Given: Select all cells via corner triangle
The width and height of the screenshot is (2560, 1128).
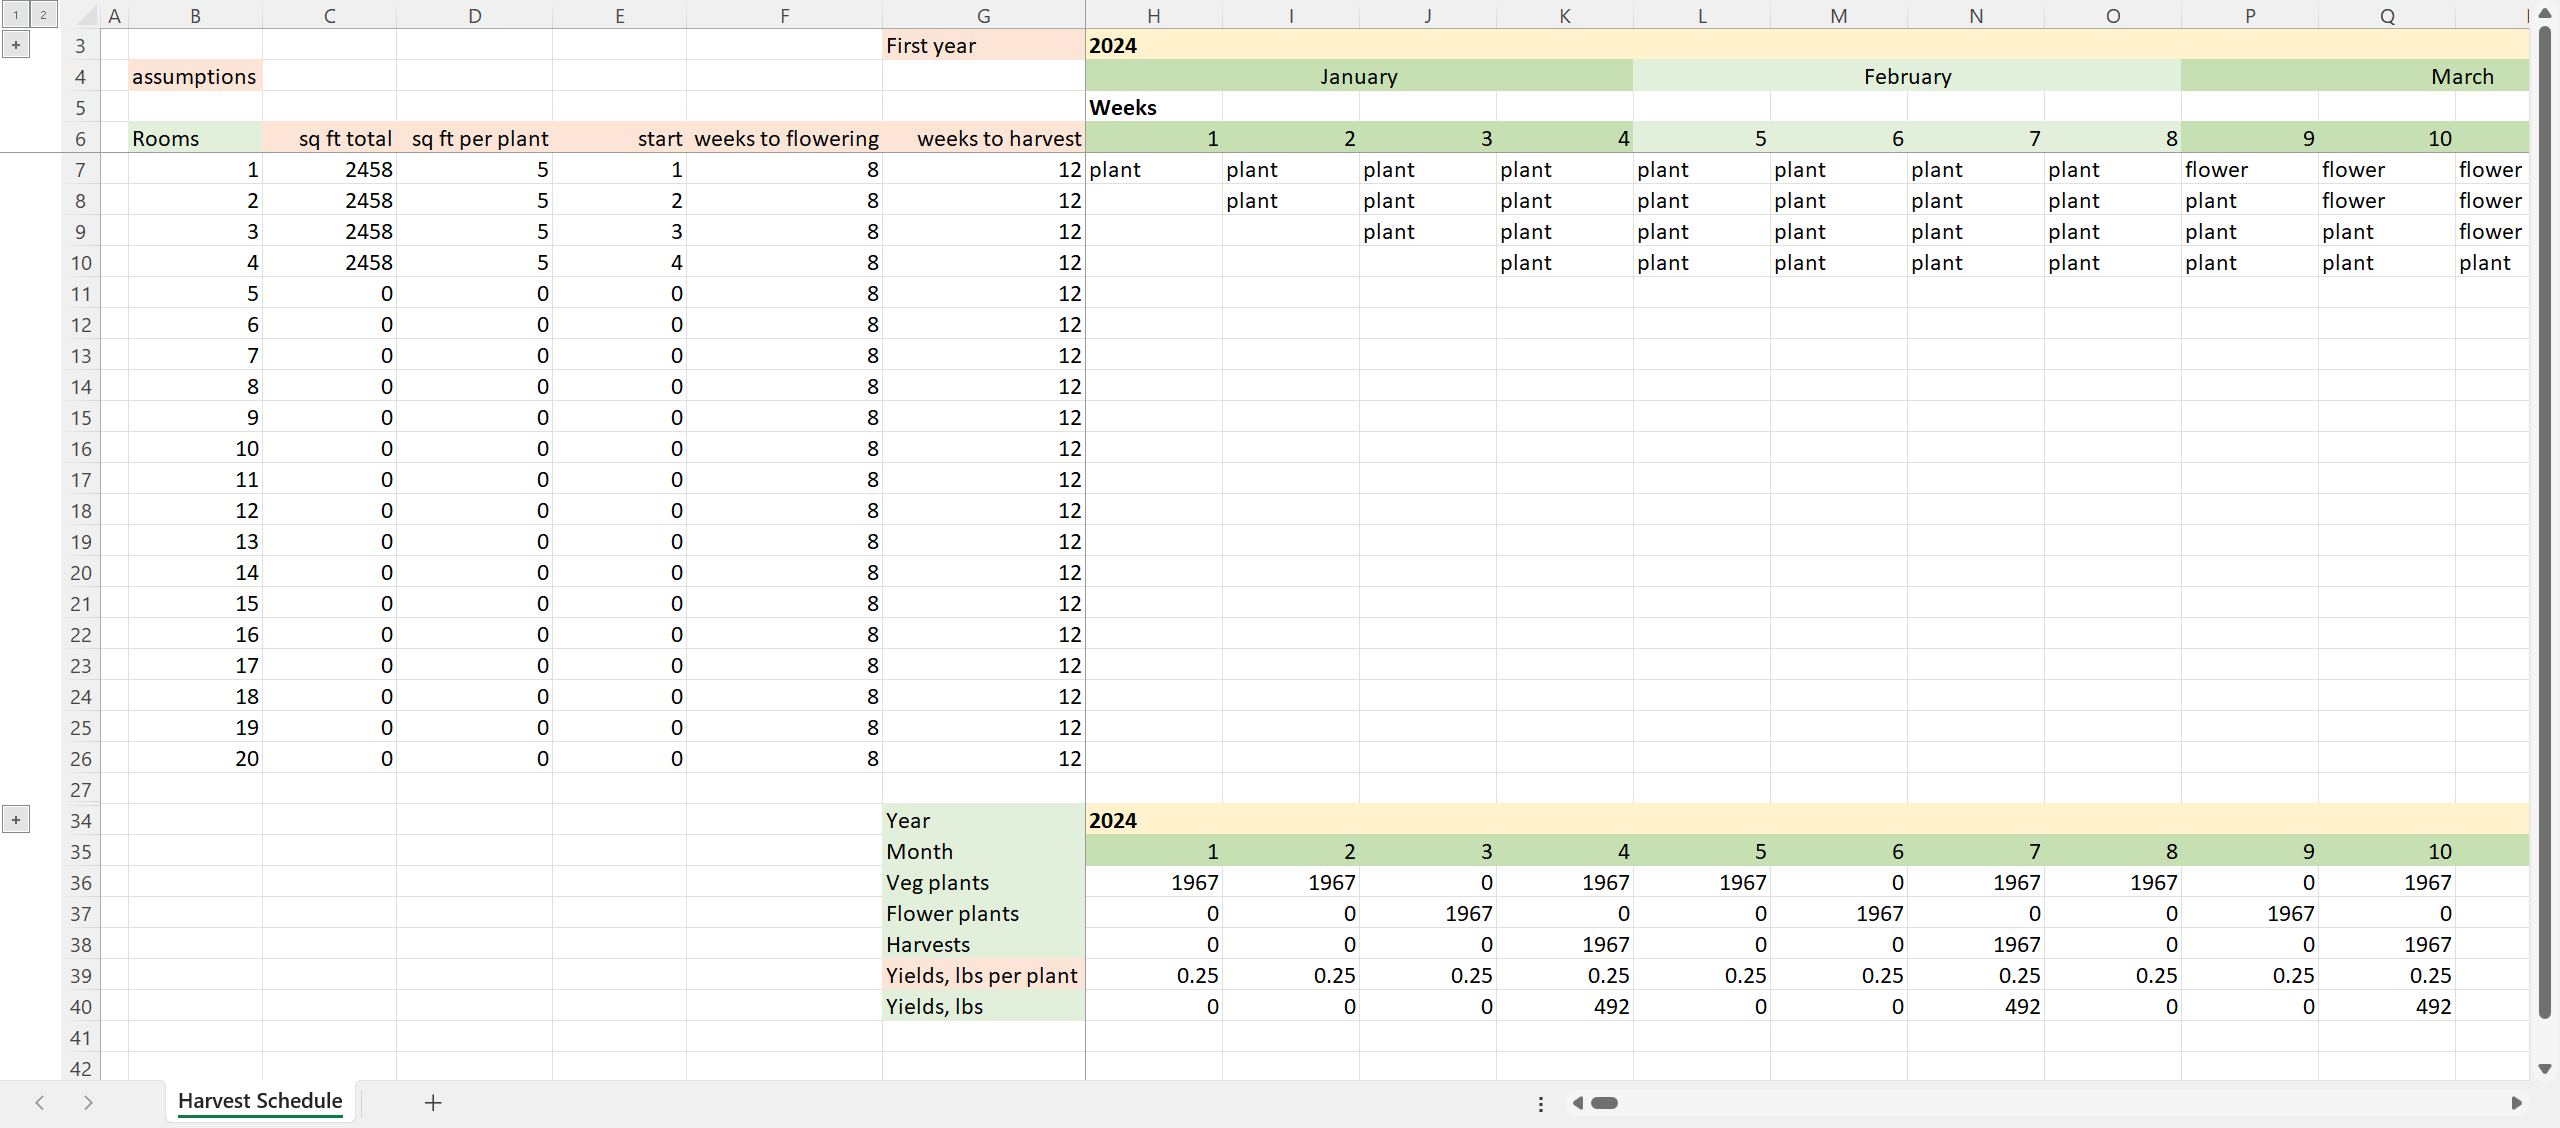Looking at the screenshot, I should (x=85, y=15).
